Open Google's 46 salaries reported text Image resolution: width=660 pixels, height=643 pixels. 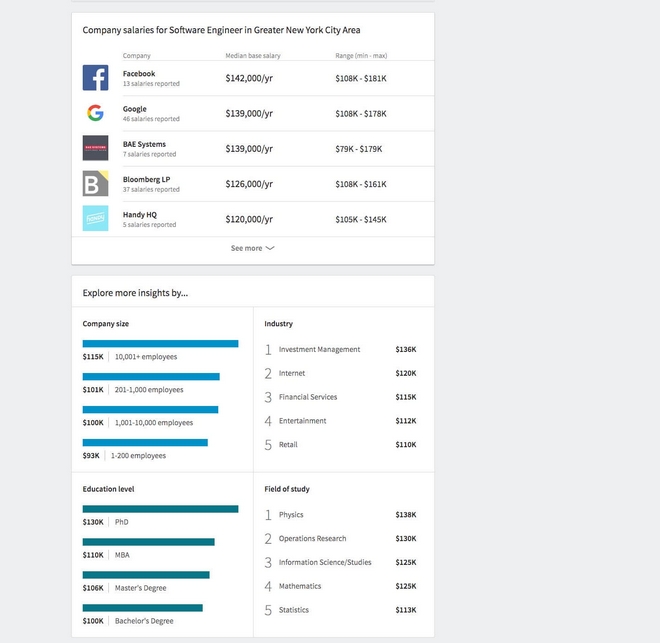click(x=151, y=119)
